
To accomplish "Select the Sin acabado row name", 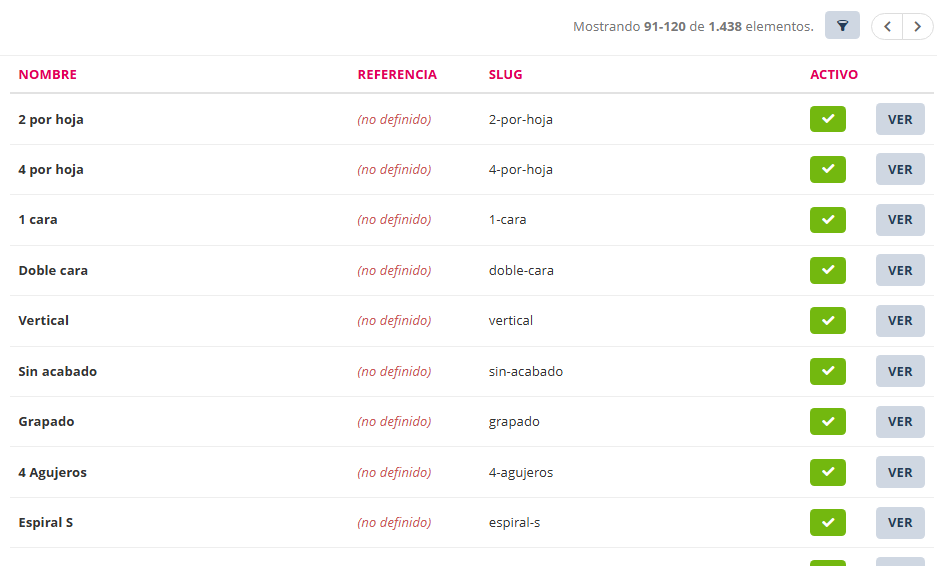I will tap(58, 371).
